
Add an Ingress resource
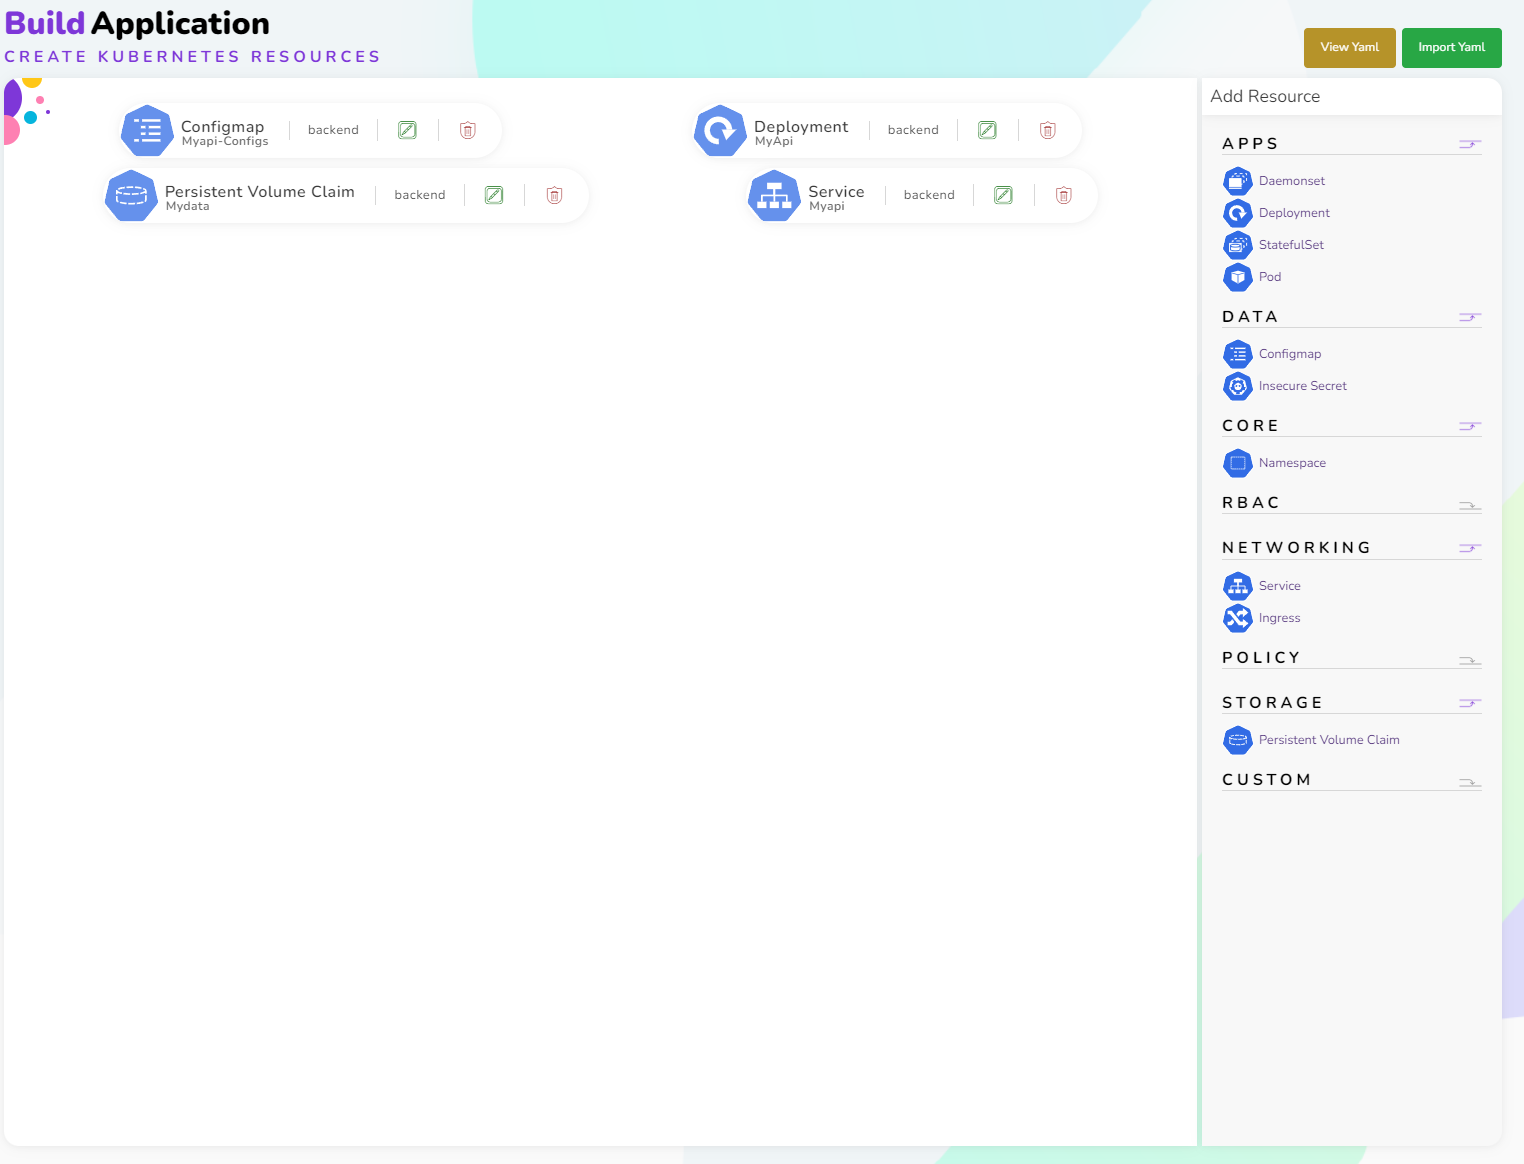[1280, 618]
